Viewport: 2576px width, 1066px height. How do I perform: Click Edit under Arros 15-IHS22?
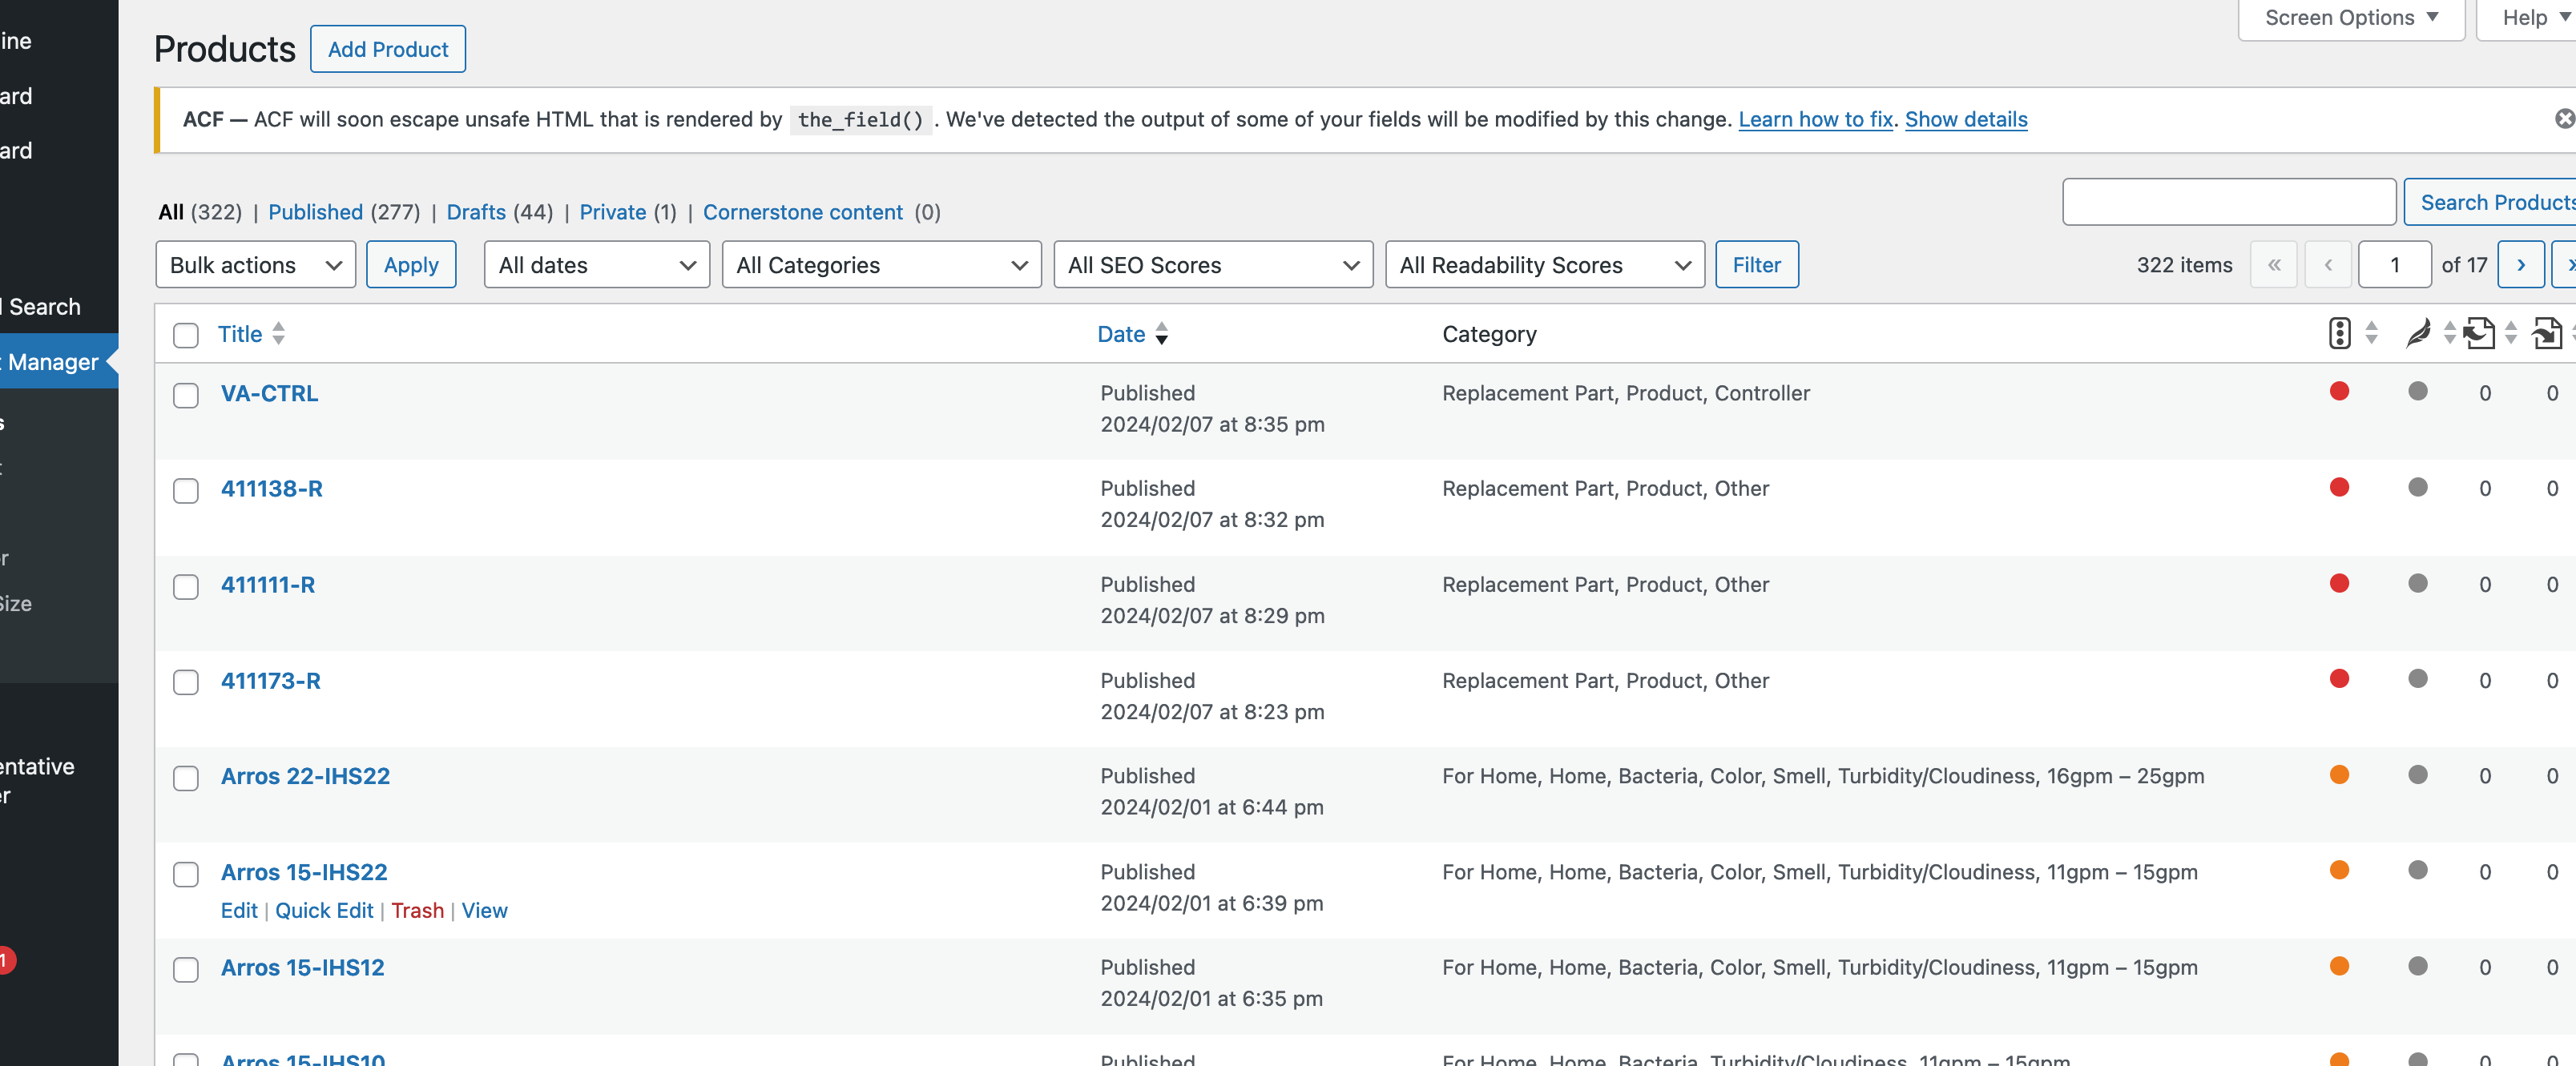click(x=239, y=910)
